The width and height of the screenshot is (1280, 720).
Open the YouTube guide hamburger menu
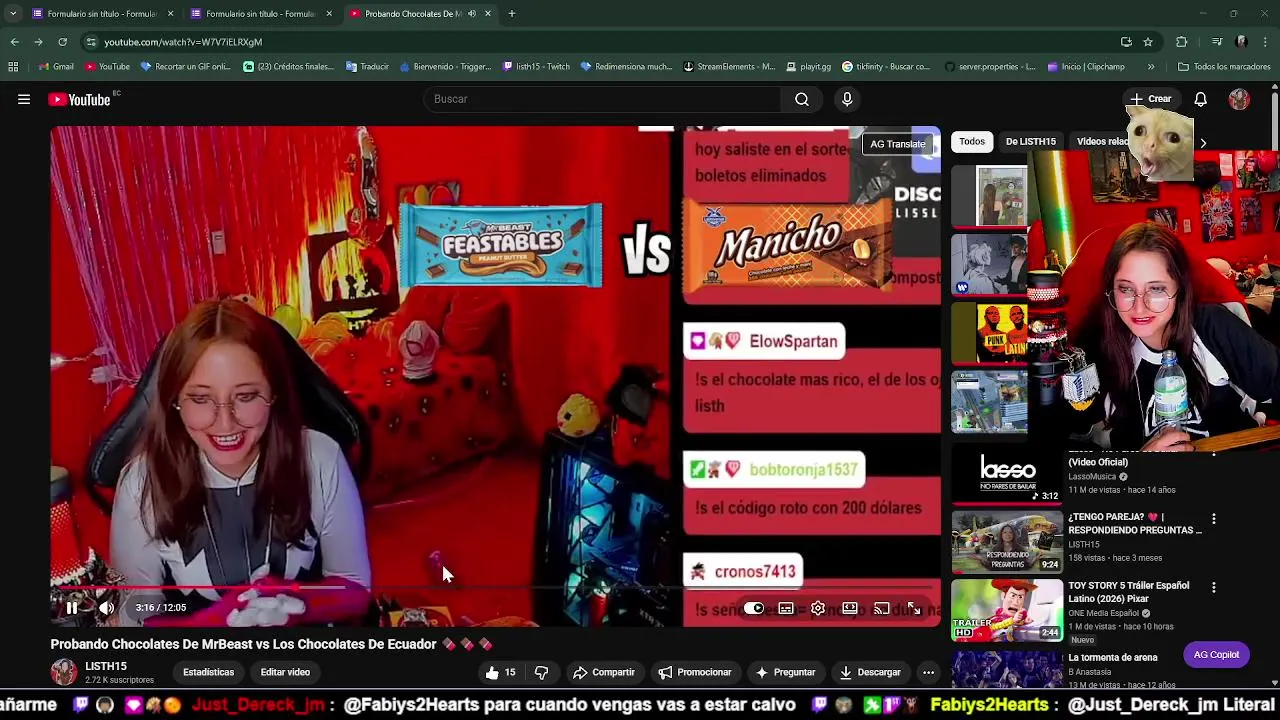coord(24,99)
